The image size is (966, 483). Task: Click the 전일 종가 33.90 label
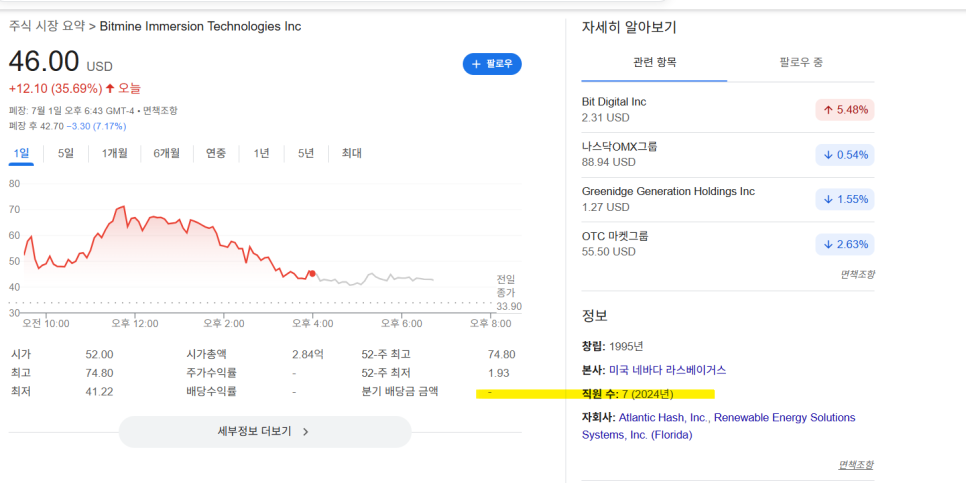[x=509, y=293]
